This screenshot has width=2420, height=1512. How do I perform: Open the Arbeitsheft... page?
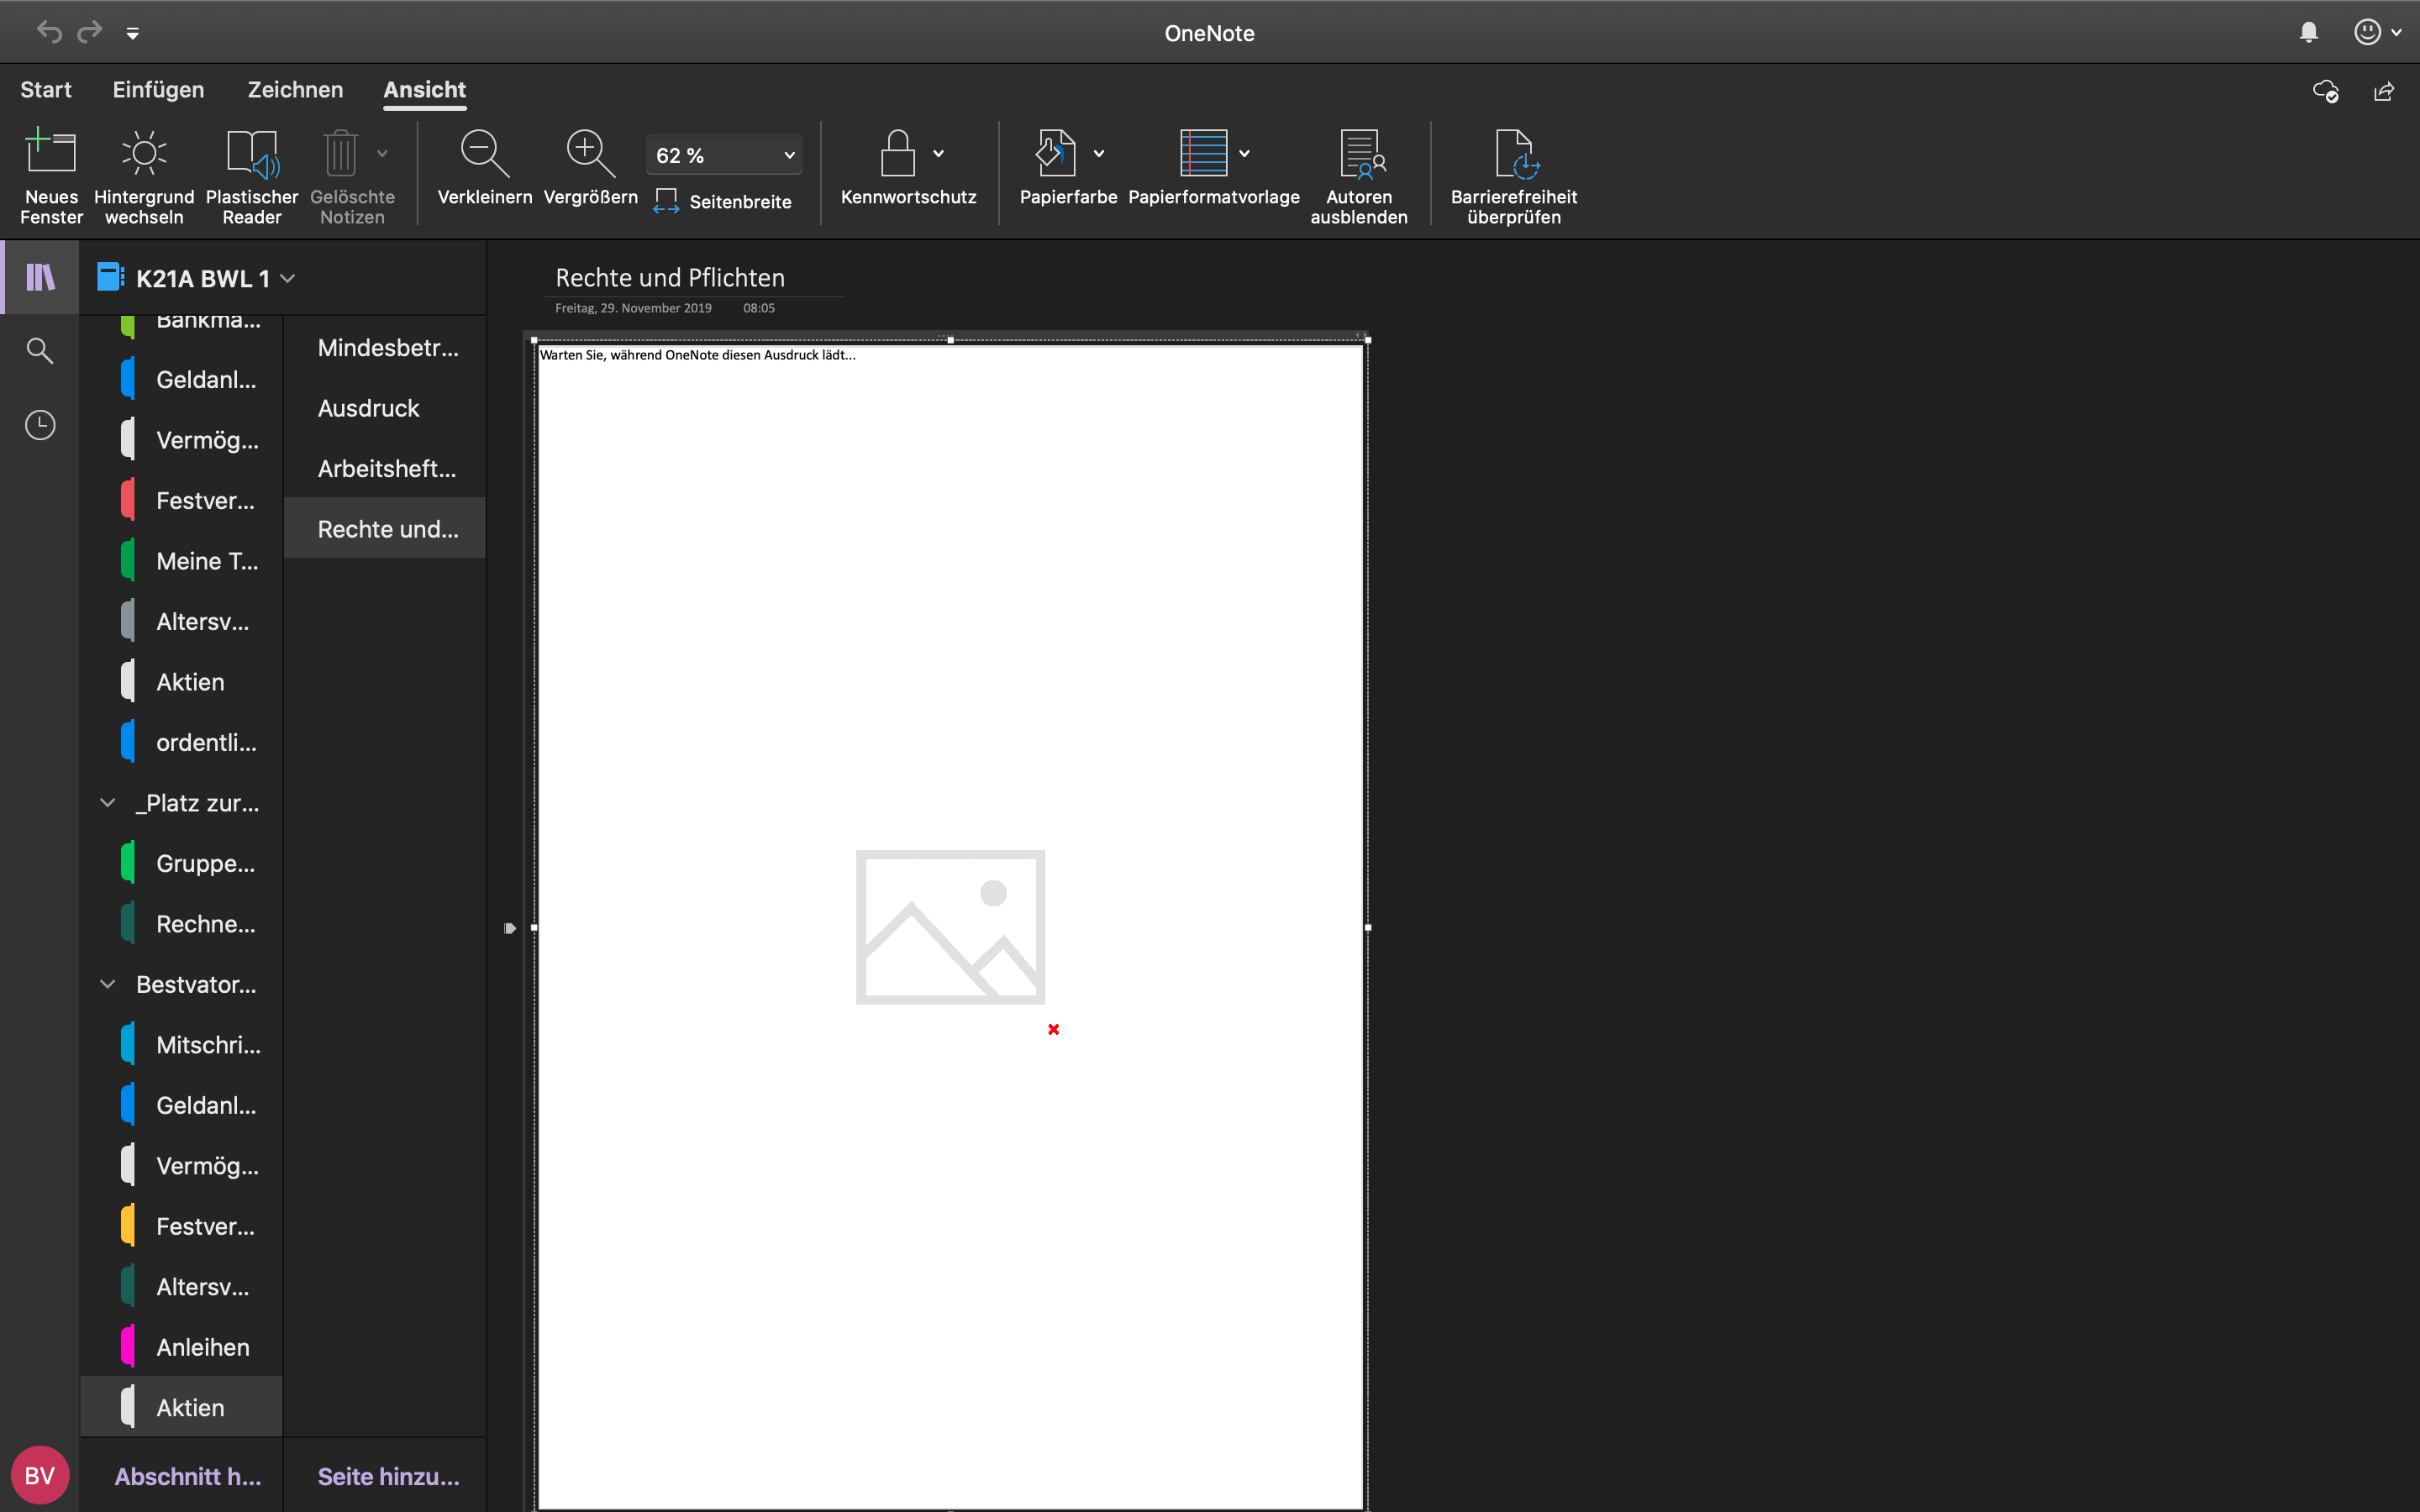[x=385, y=469]
